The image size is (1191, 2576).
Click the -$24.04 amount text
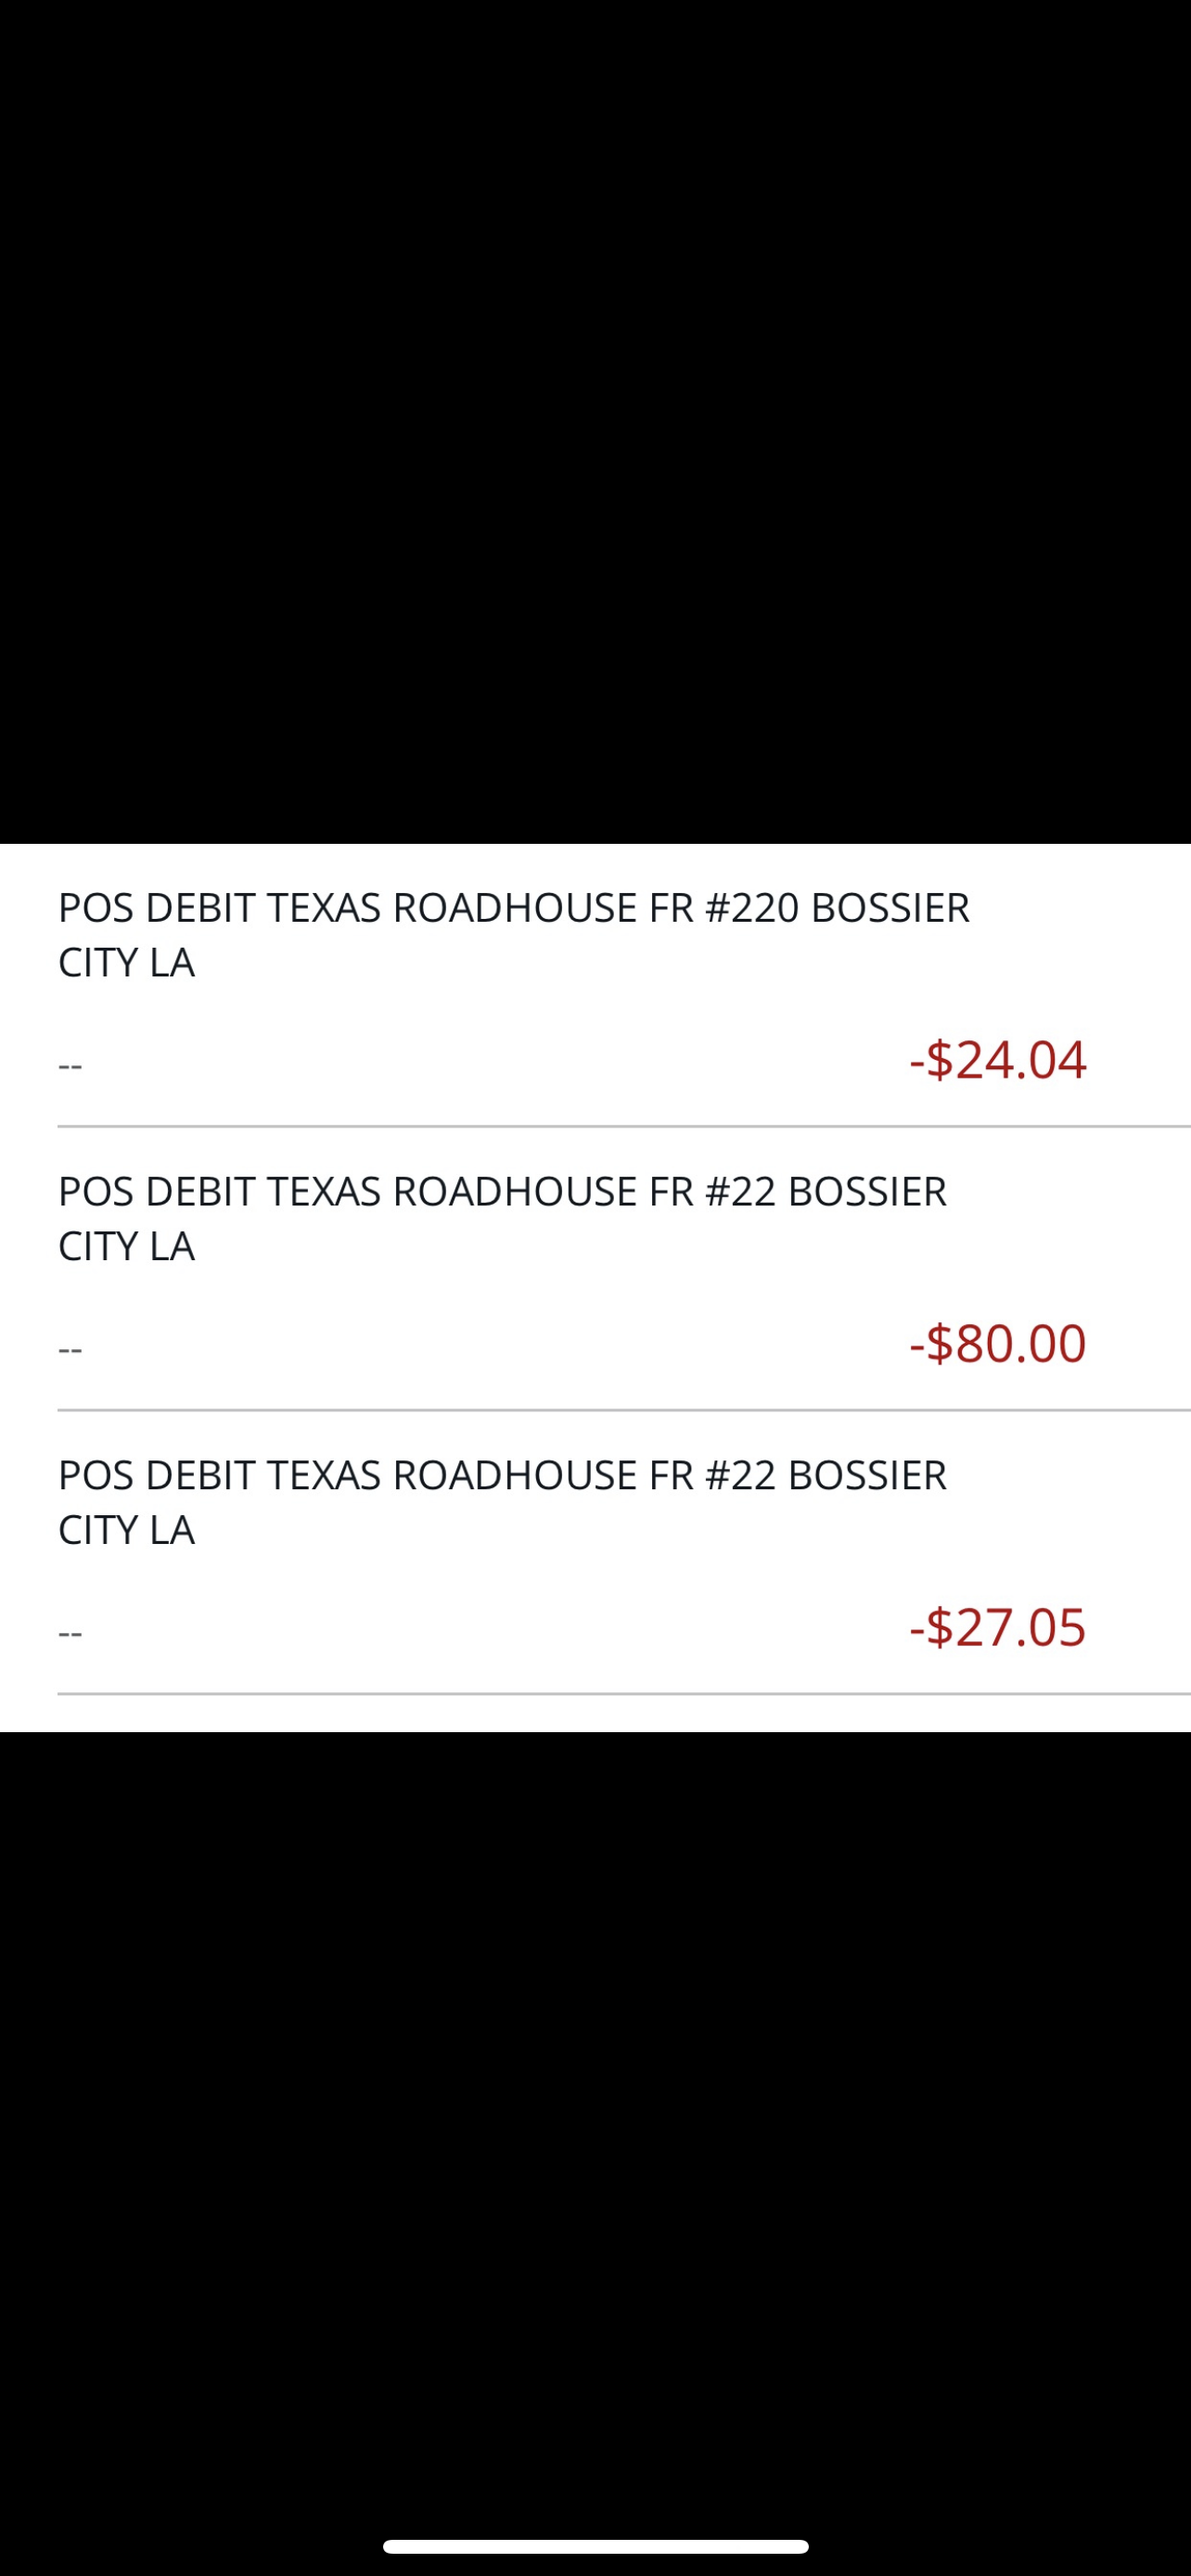998,1063
